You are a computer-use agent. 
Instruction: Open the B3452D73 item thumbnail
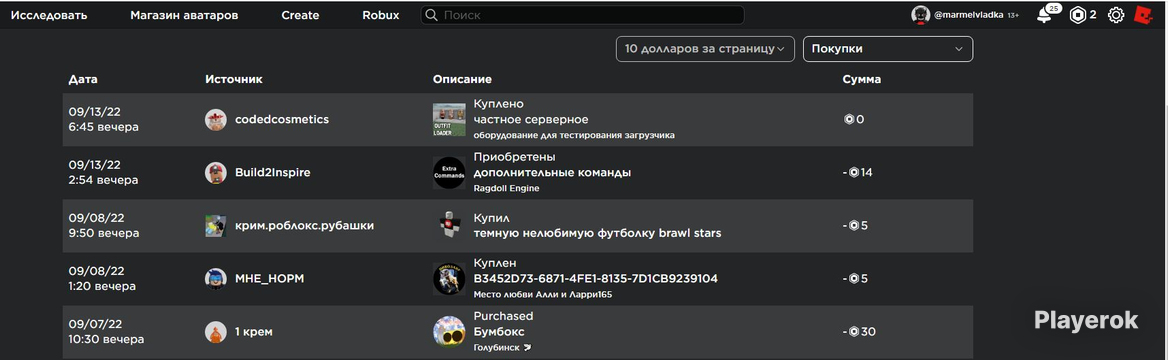point(449,279)
